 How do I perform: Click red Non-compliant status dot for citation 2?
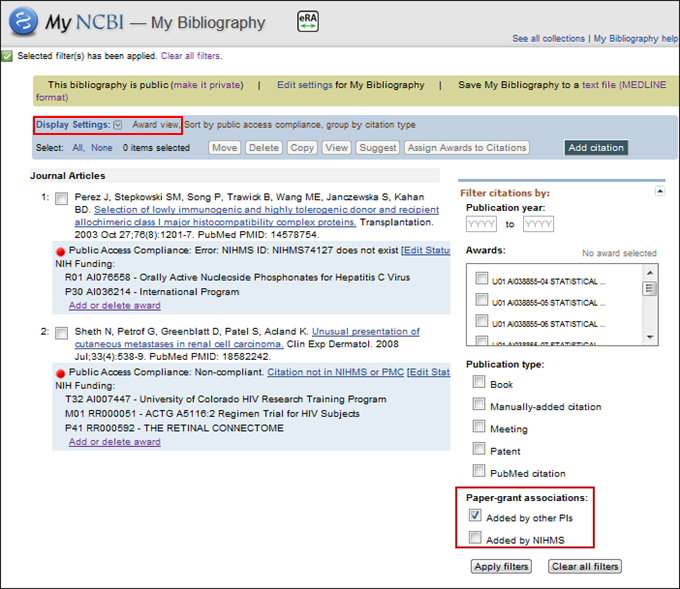point(61,372)
